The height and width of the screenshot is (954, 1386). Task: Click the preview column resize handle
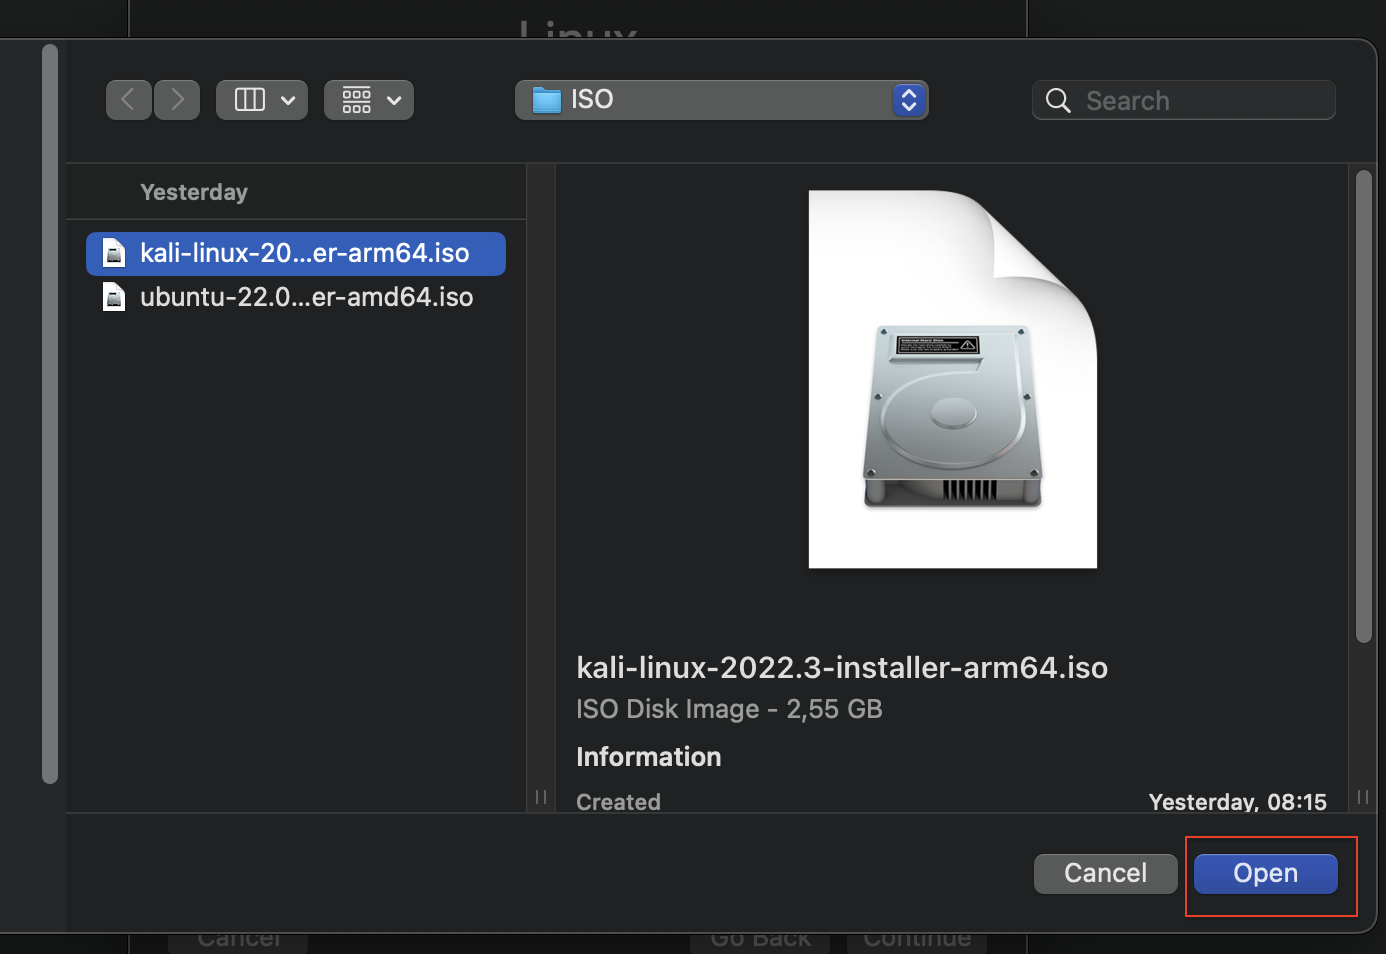tap(1363, 797)
